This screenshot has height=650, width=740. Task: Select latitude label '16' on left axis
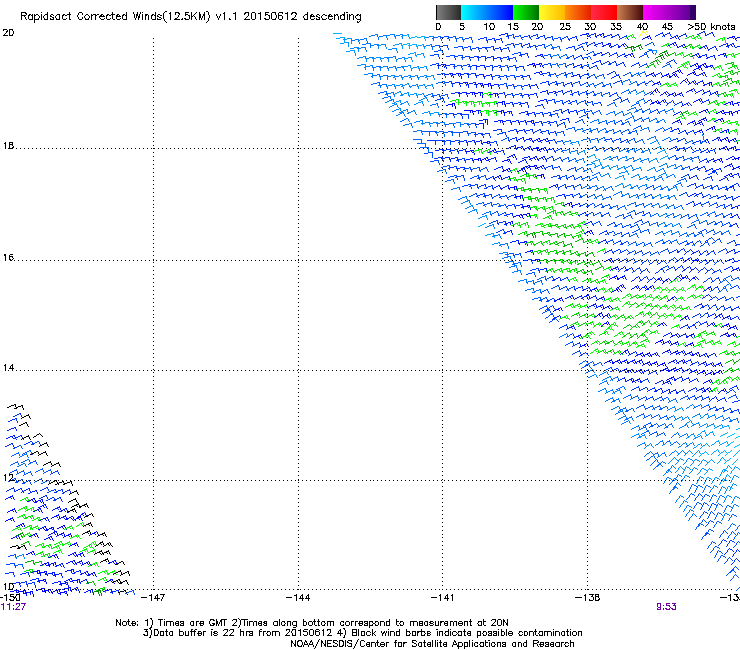tap(8, 258)
